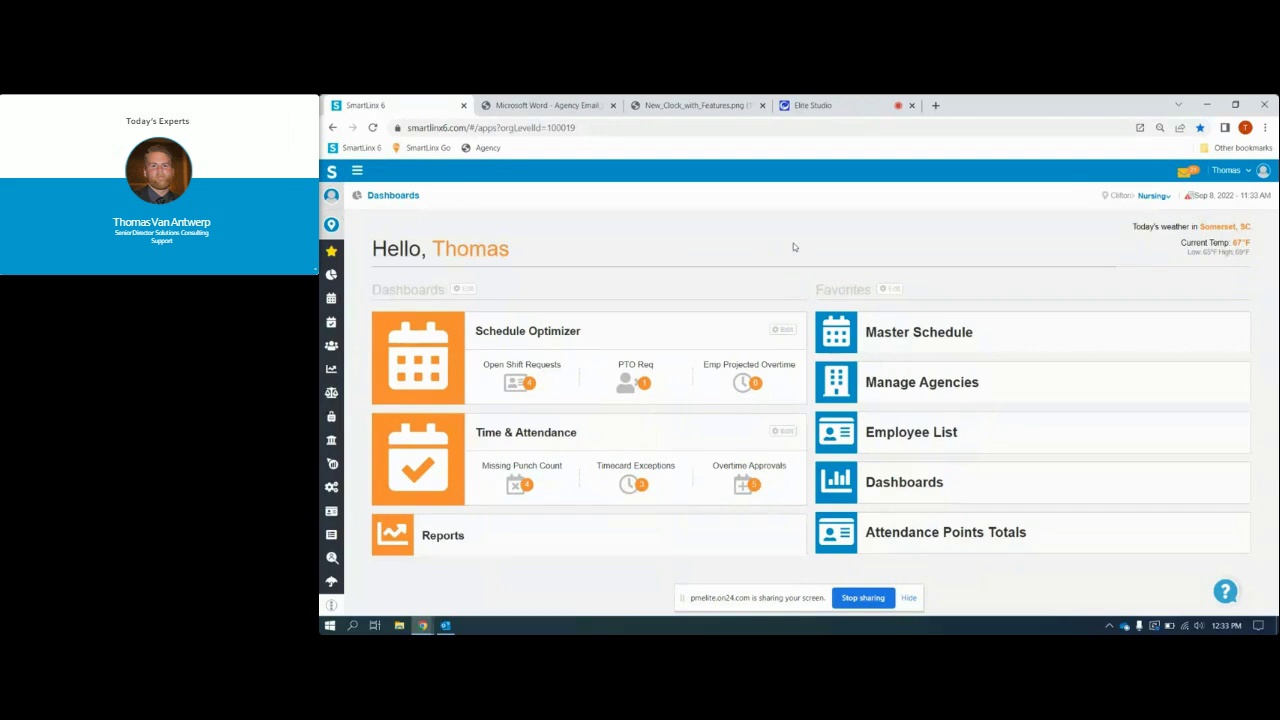Open Master Schedule favorite
This screenshot has width=1280, height=720.
point(1033,332)
